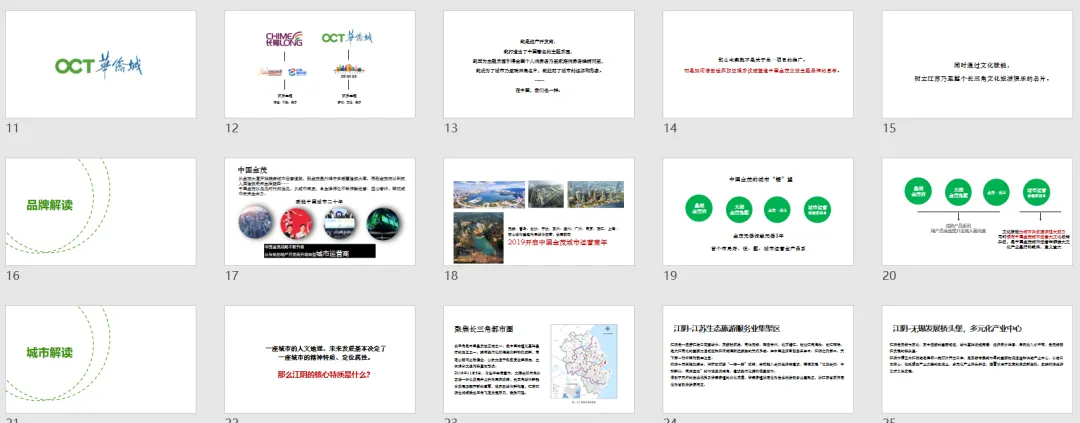Choose slide 20 with green circles diagram
The width and height of the screenshot is (1080, 423).
(977, 212)
